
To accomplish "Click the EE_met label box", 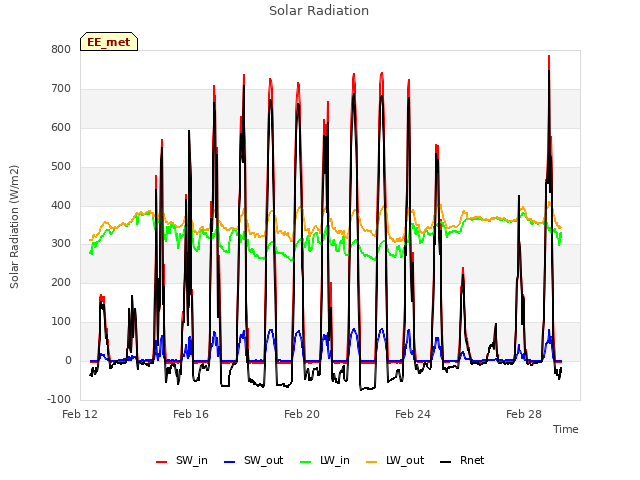I will 109,42.
